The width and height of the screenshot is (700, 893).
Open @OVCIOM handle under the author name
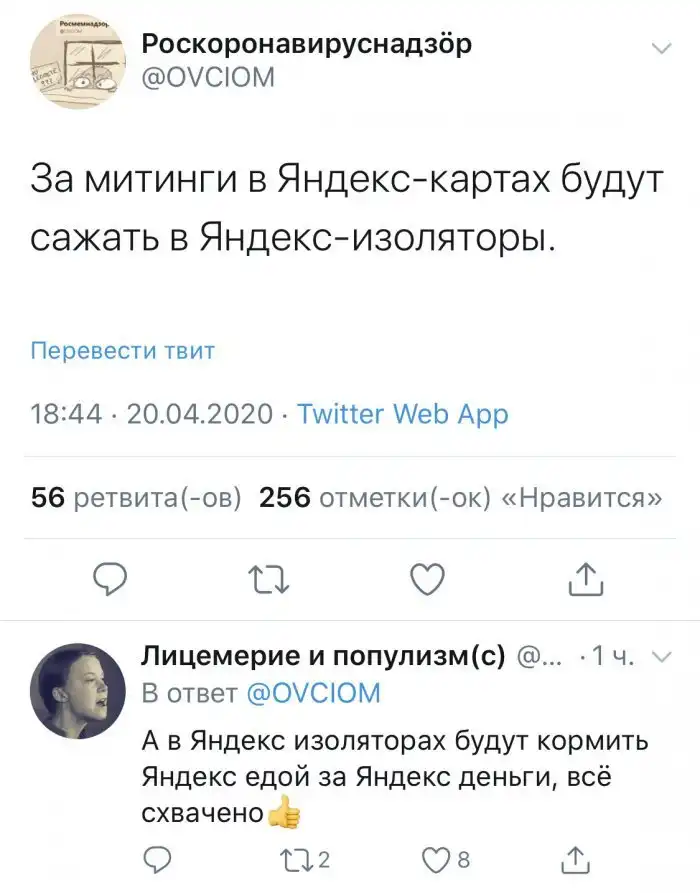[208, 78]
